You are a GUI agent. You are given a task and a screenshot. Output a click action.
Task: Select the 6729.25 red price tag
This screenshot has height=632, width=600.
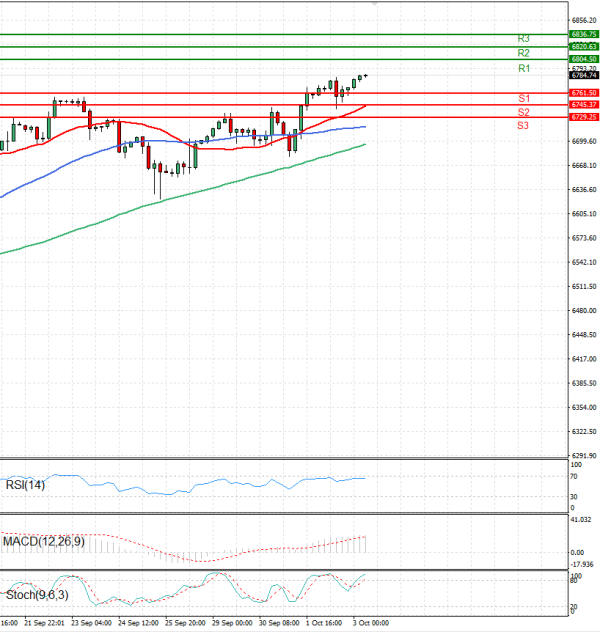click(x=583, y=117)
